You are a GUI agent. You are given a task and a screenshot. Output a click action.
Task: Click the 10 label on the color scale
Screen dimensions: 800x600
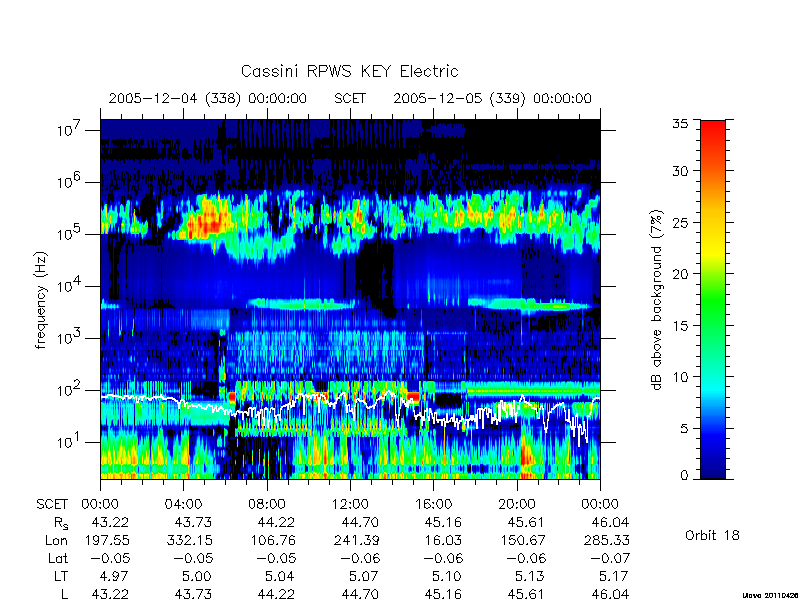tap(680, 377)
